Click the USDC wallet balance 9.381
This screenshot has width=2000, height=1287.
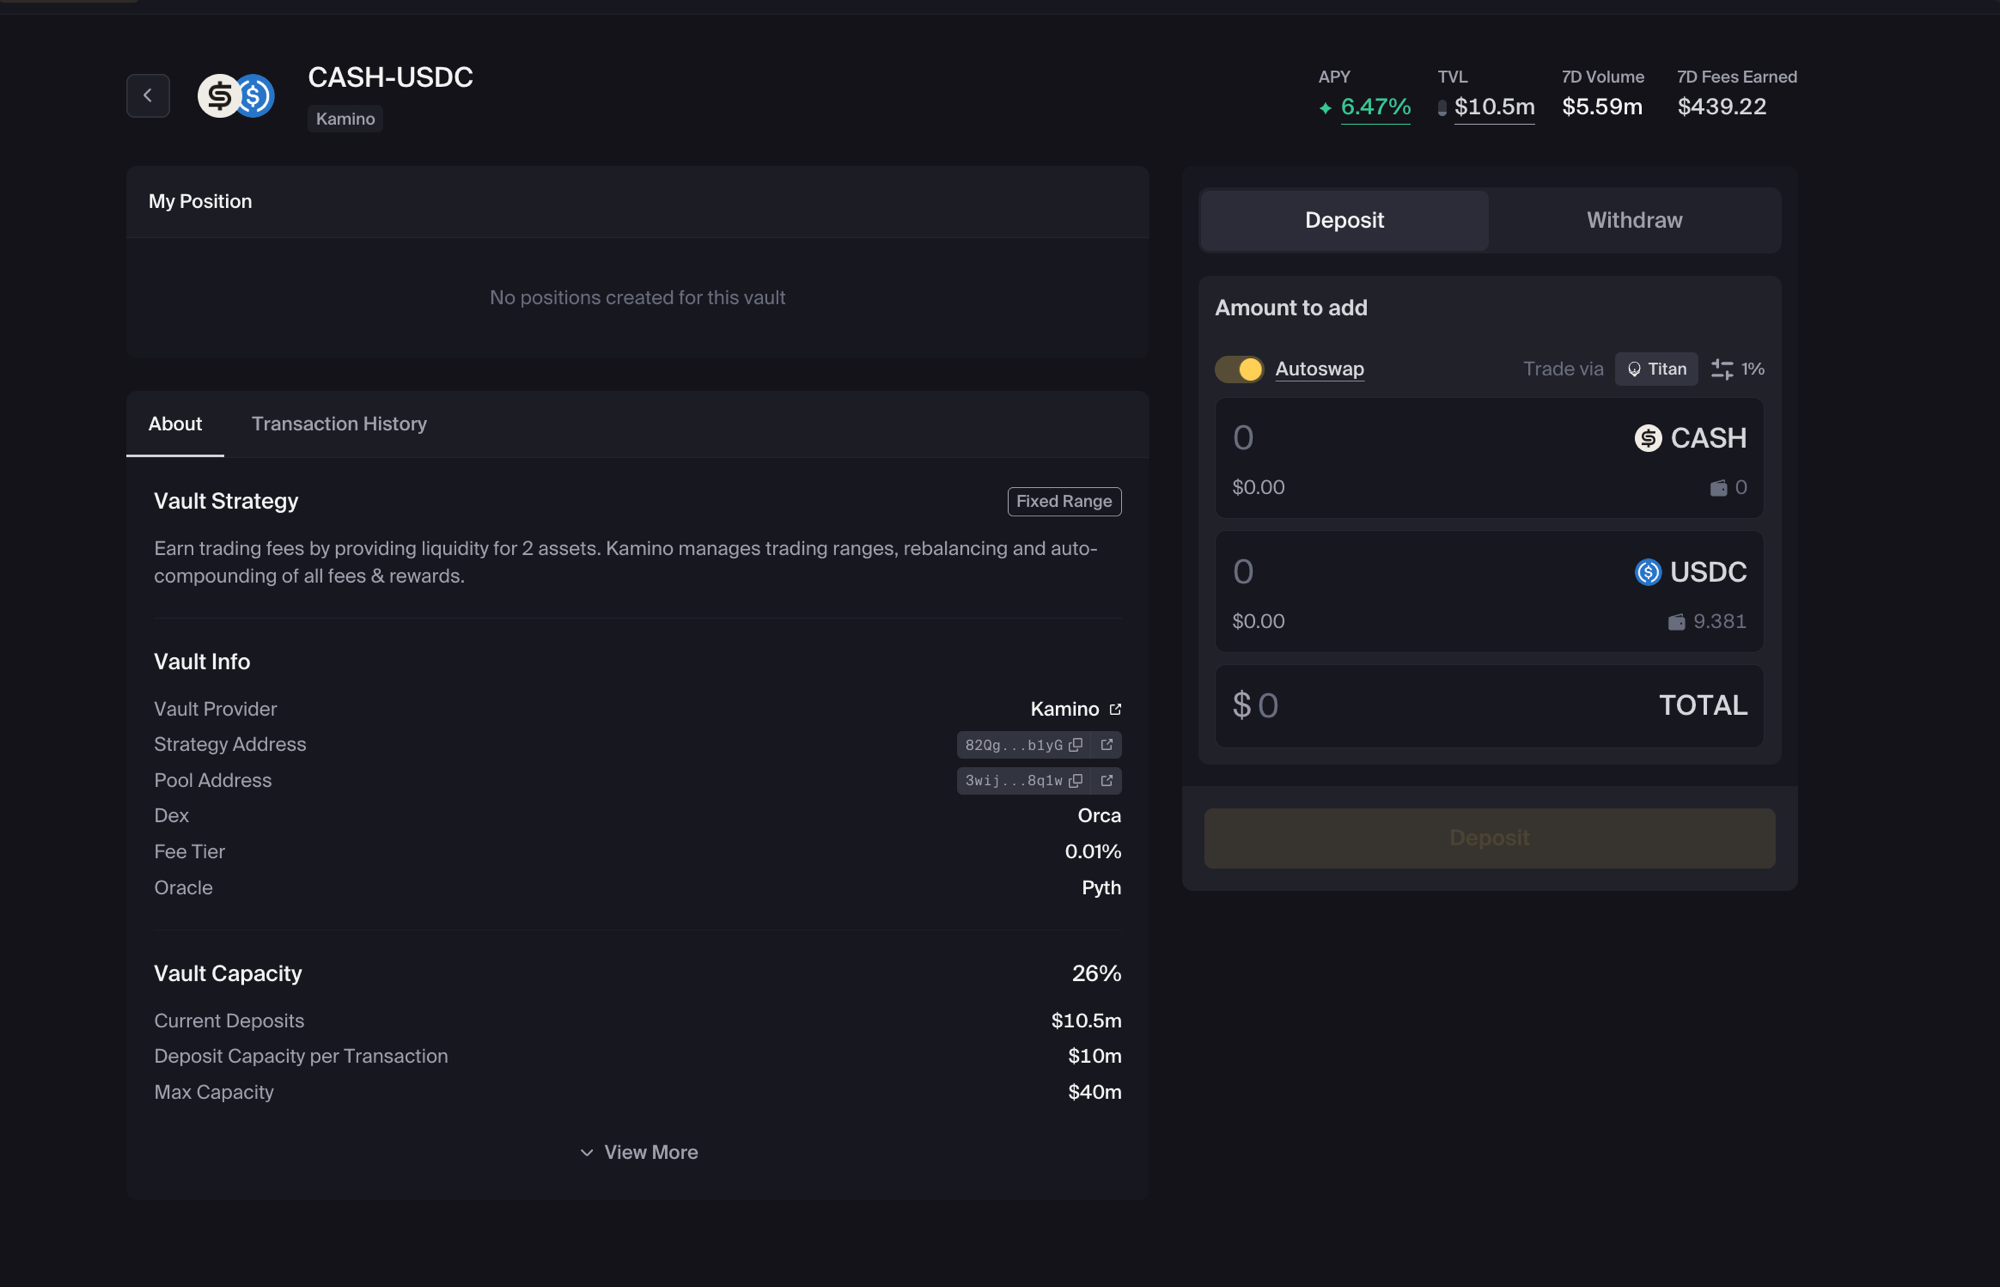click(1707, 622)
